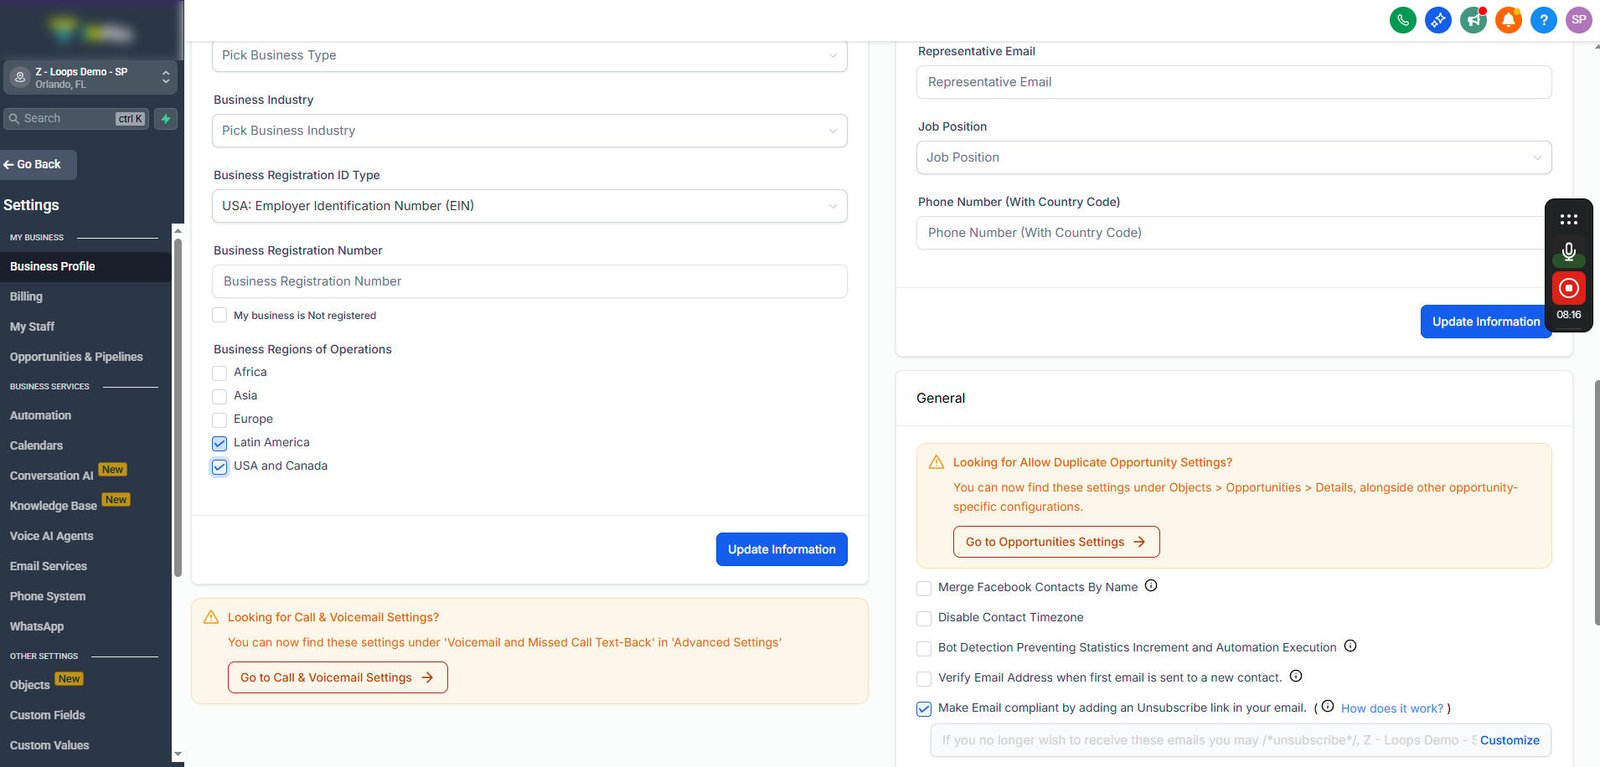Screen dimensions: 1600x767
Task: Click the microphone icon in recorder widget
Action: click(x=1568, y=252)
